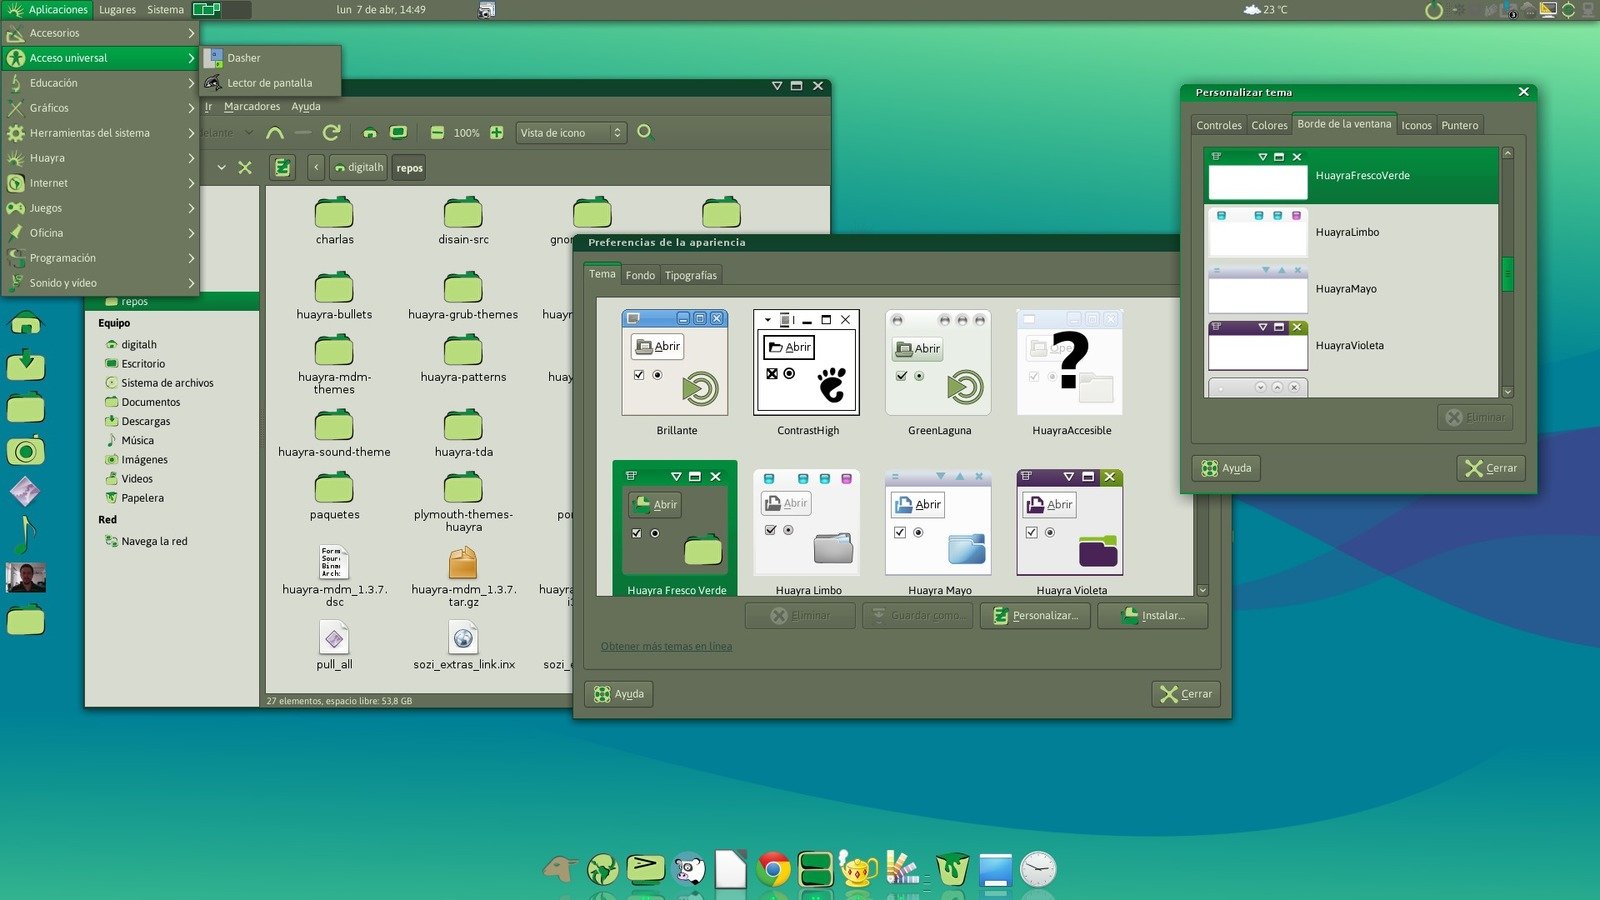Open the trash bin in the dock
Image resolution: width=1600 pixels, height=900 pixels.
coord(952,869)
